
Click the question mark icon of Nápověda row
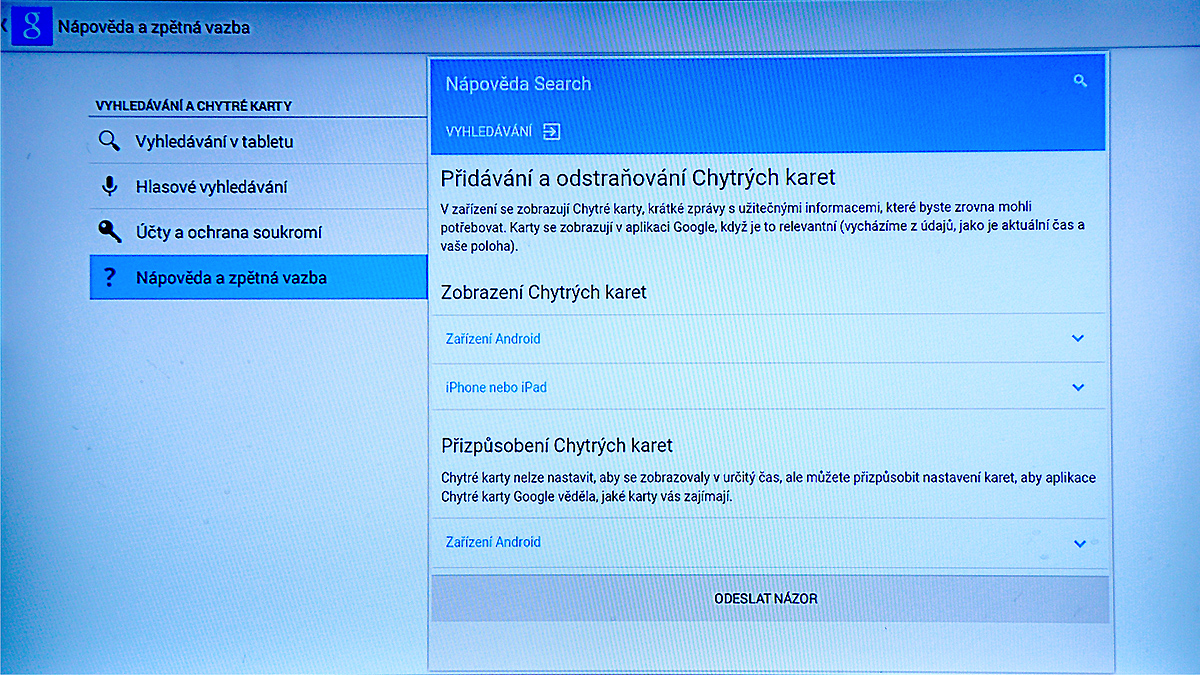(x=110, y=278)
